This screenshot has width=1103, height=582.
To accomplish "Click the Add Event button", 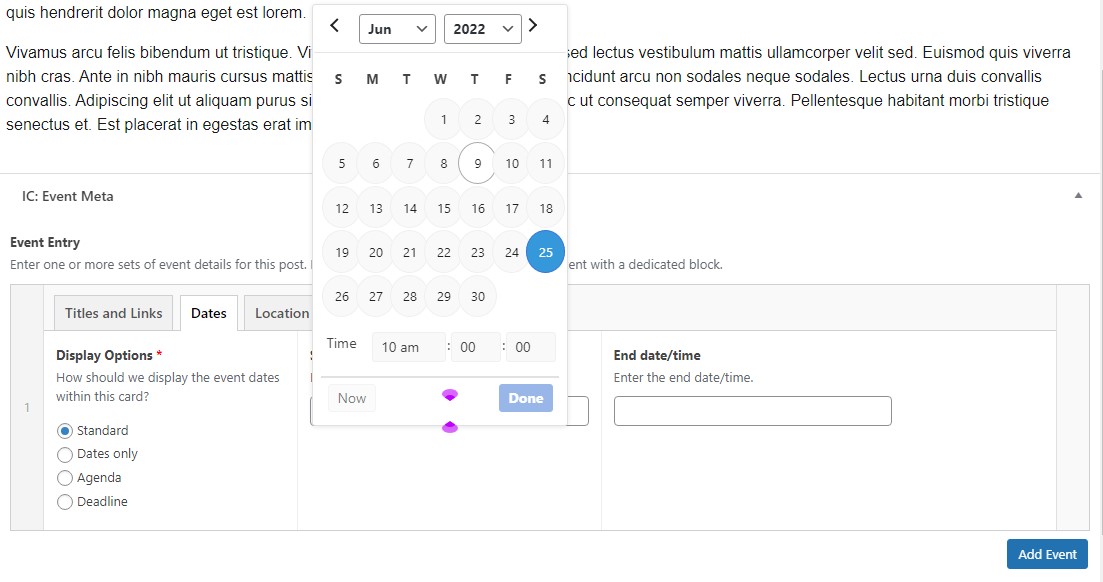I will pos(1046,554).
